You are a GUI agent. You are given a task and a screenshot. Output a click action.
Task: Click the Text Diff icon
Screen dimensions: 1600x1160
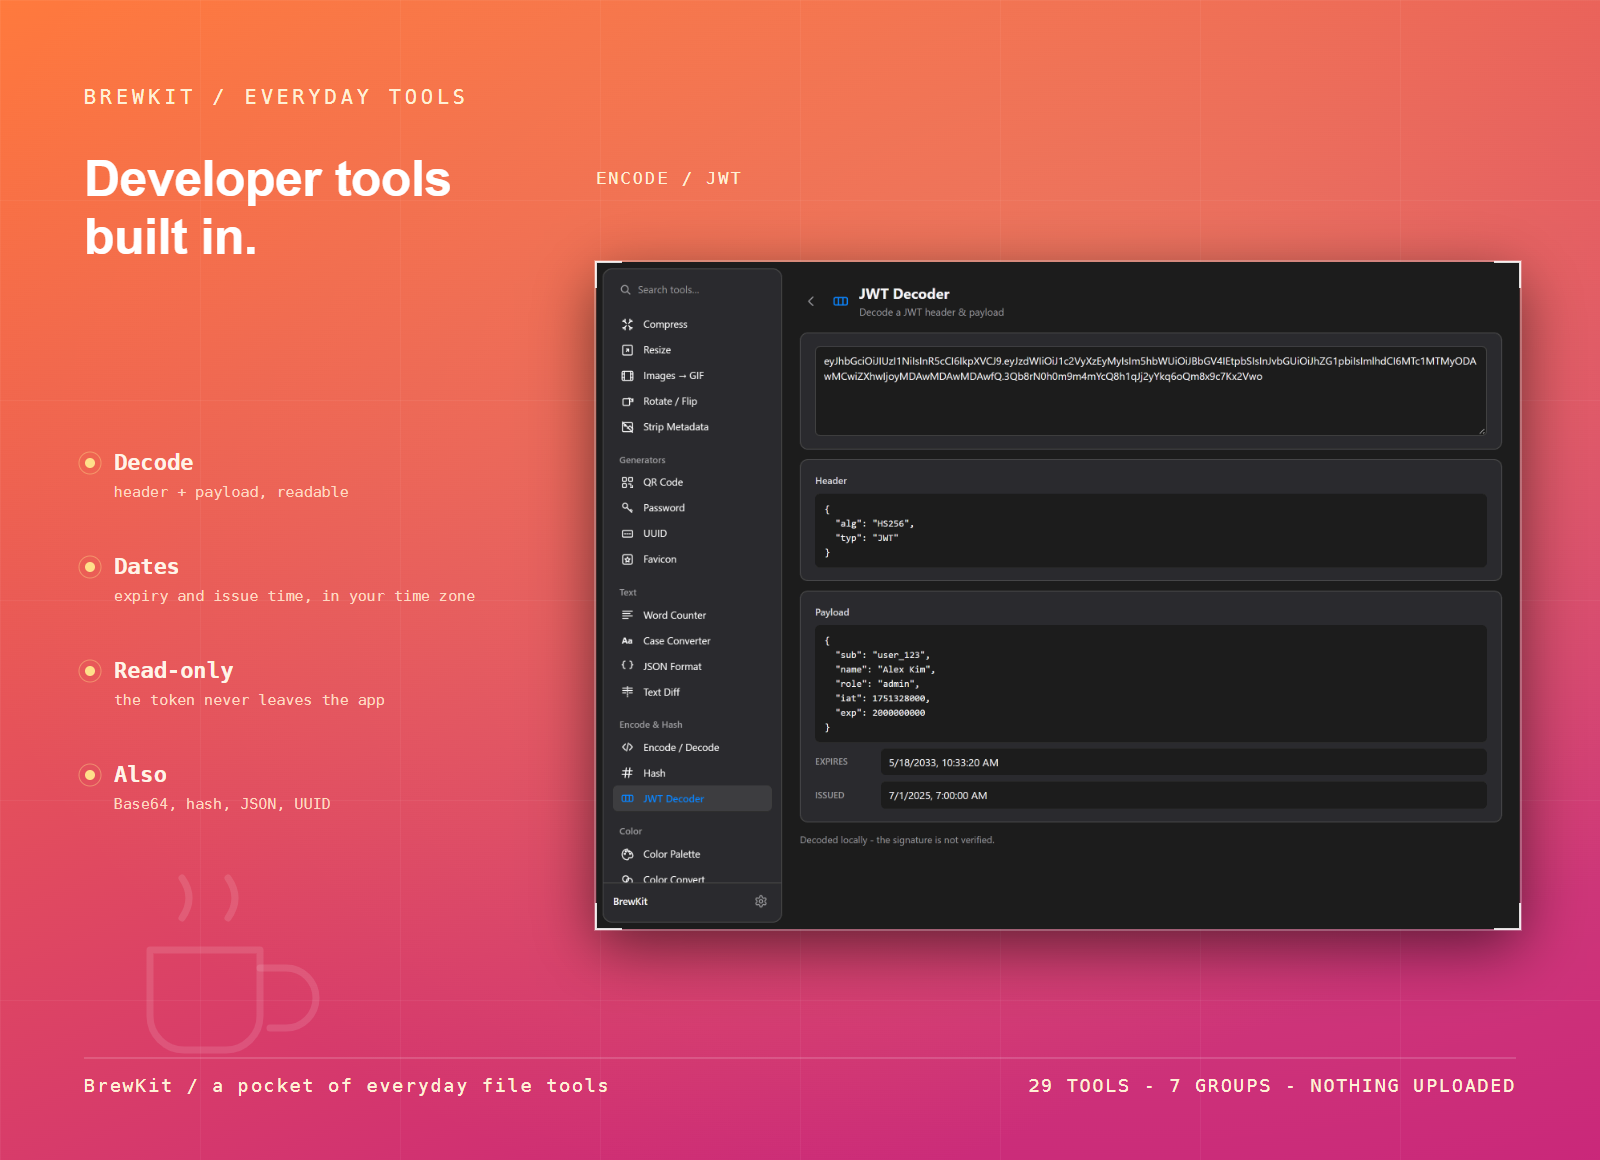[x=627, y=692]
